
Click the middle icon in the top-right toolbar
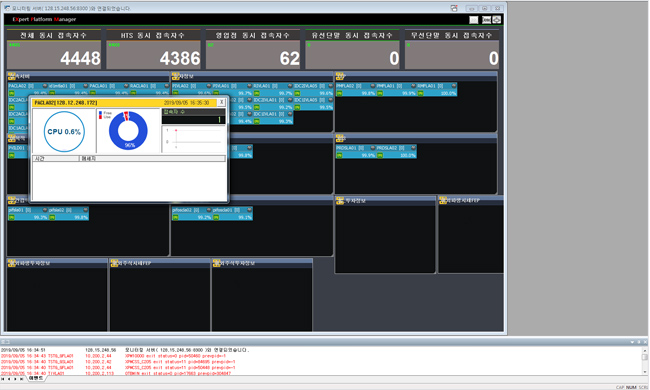pos(486,20)
